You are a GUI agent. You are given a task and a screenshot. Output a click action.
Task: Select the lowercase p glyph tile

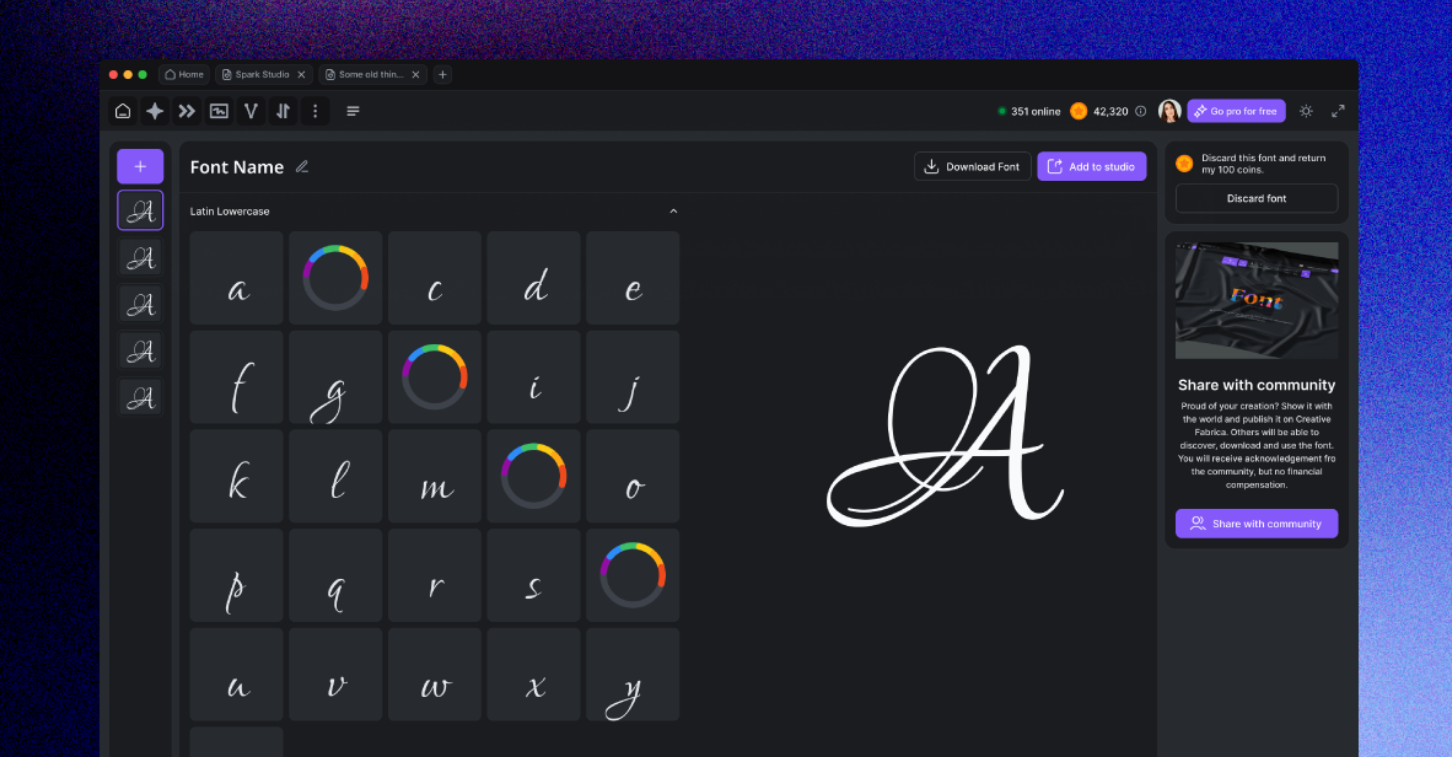237,575
